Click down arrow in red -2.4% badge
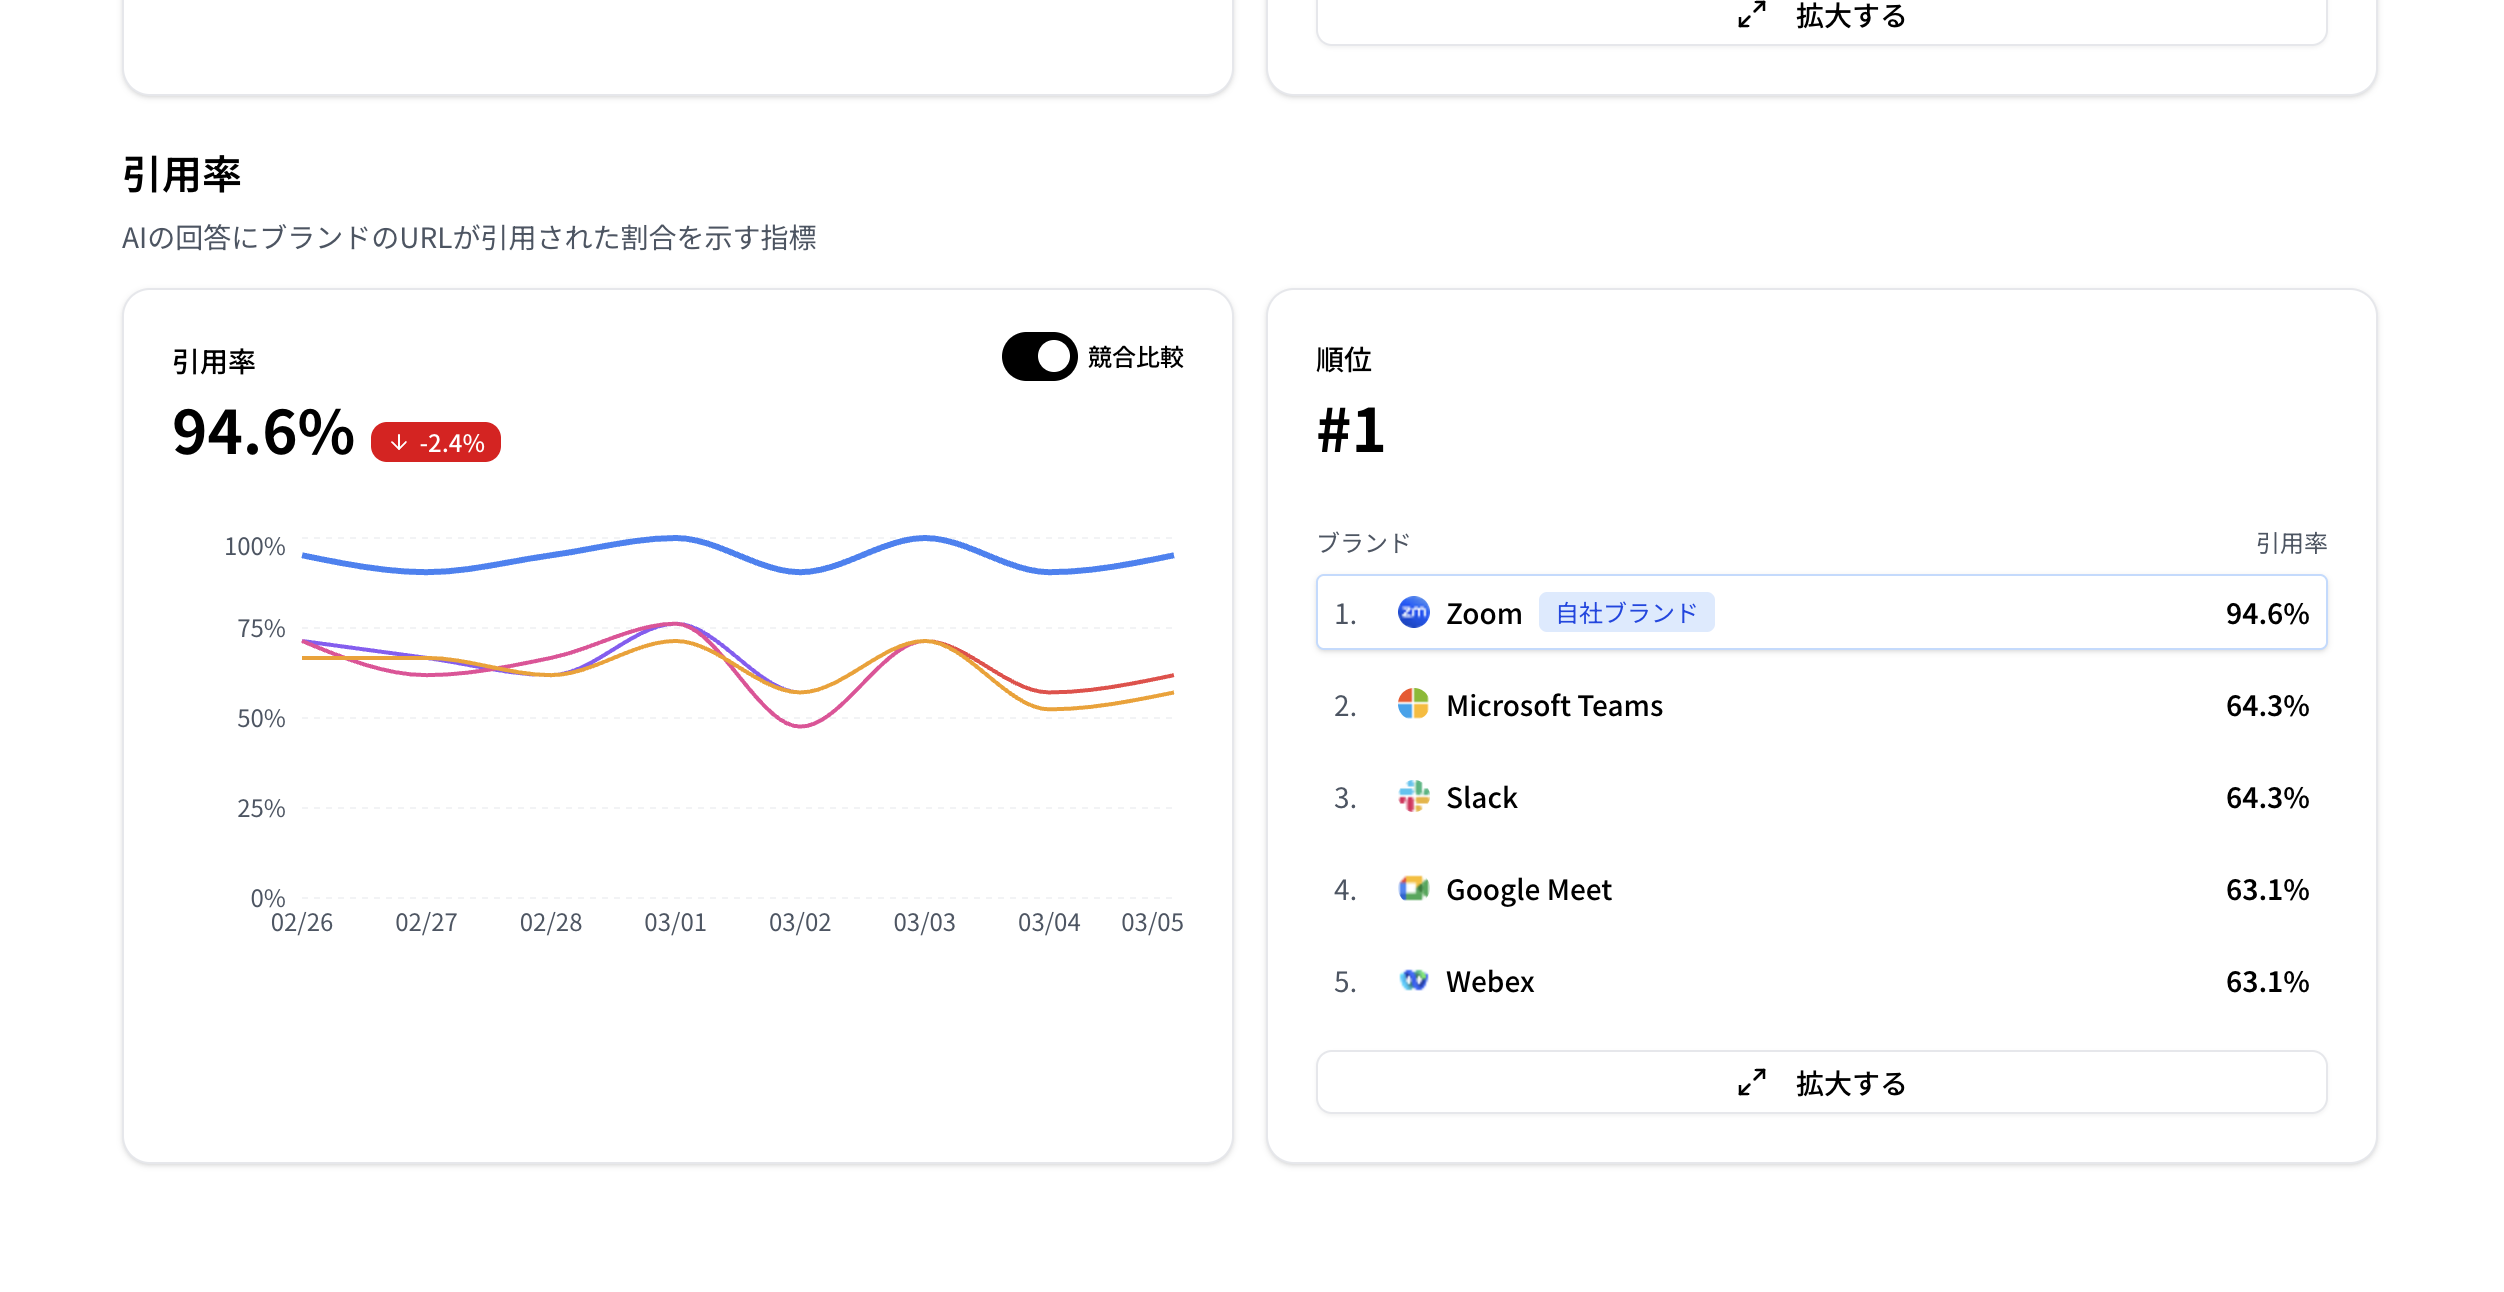The image size is (2504, 1292). [x=399, y=442]
